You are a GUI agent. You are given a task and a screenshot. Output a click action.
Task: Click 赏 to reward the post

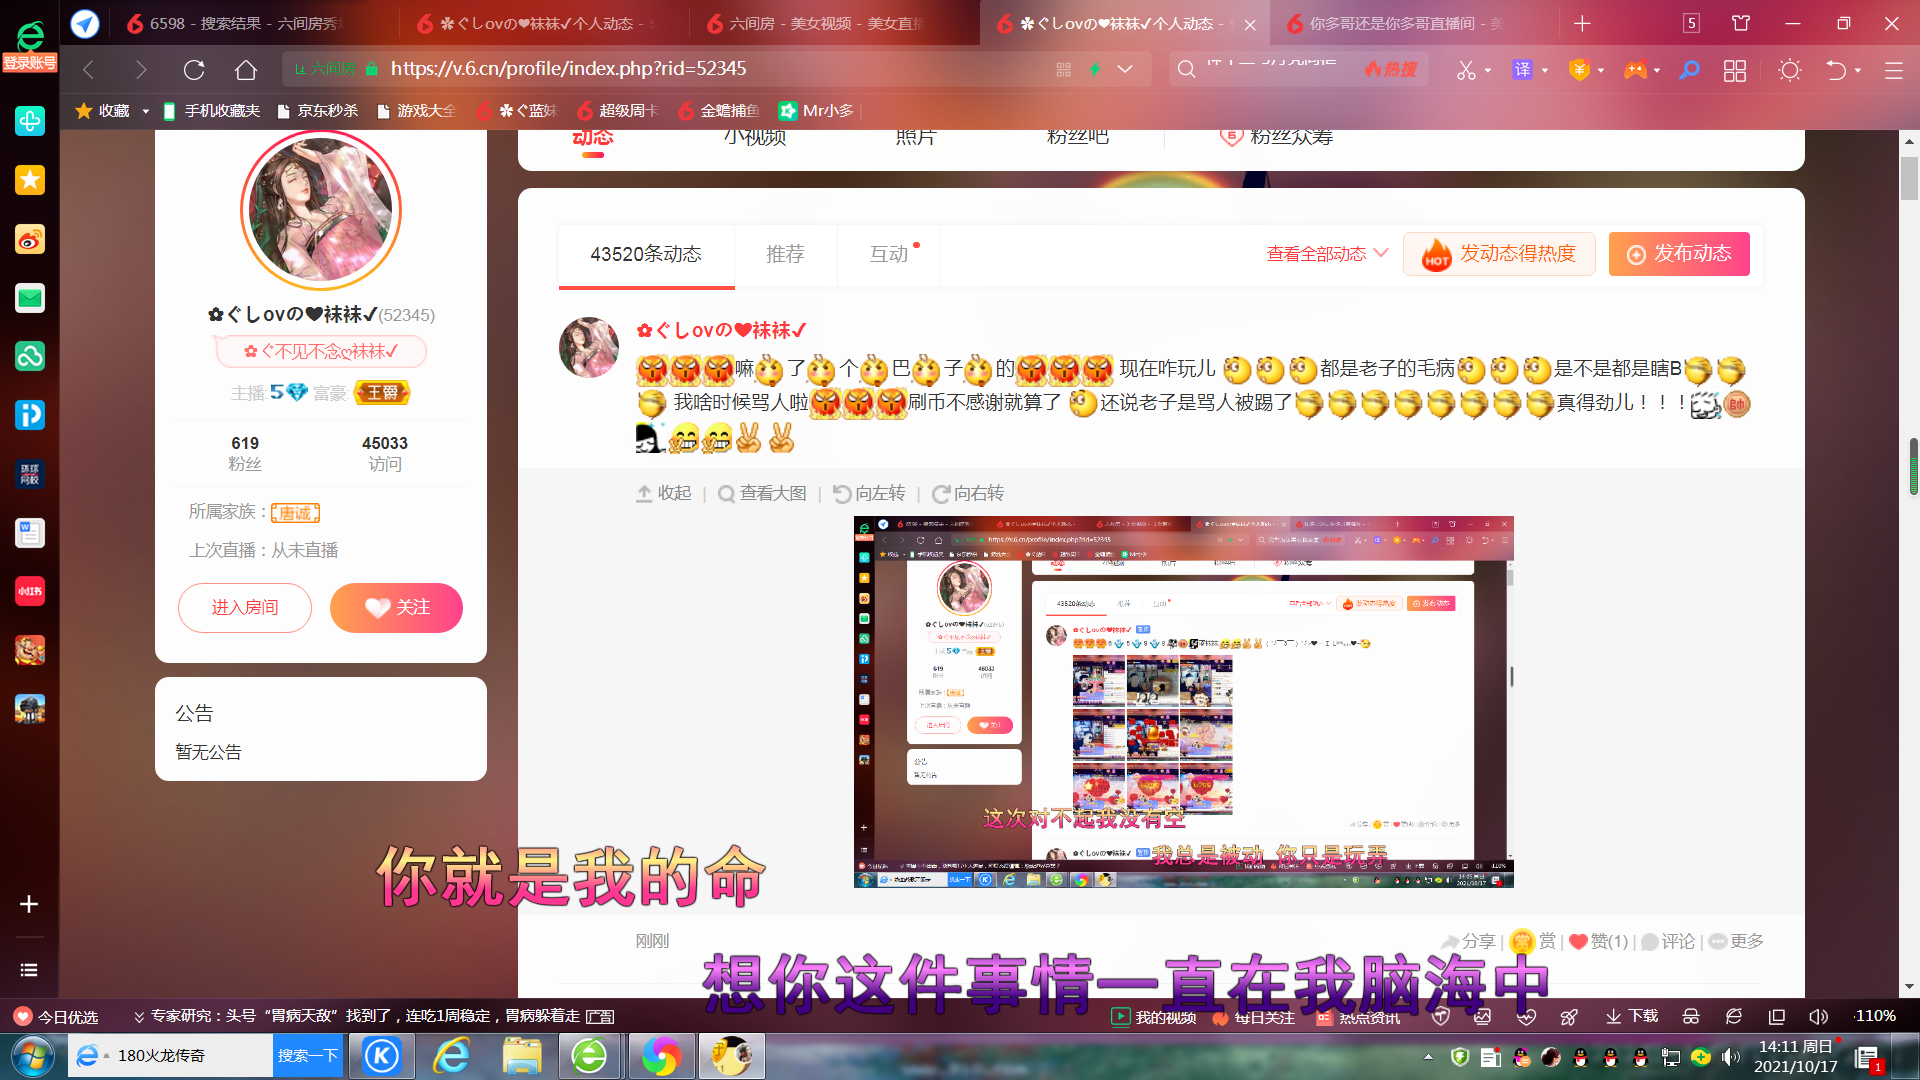coord(1533,941)
